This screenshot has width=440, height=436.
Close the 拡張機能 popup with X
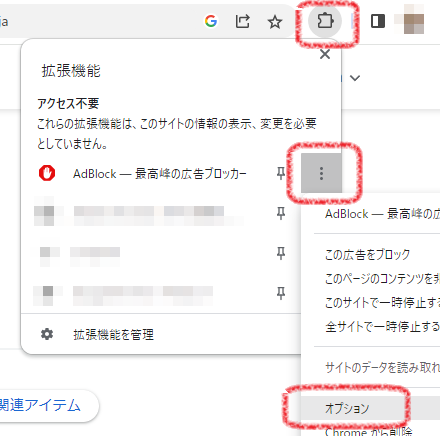tap(325, 54)
